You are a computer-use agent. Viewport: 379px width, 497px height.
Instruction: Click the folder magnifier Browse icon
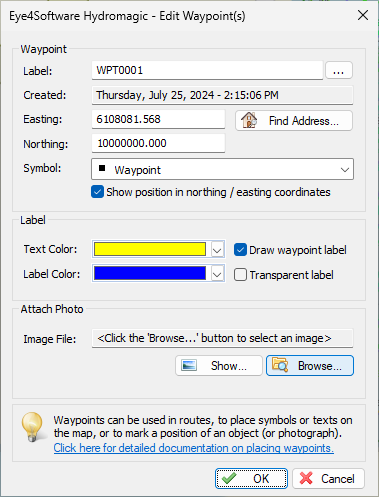(x=280, y=365)
